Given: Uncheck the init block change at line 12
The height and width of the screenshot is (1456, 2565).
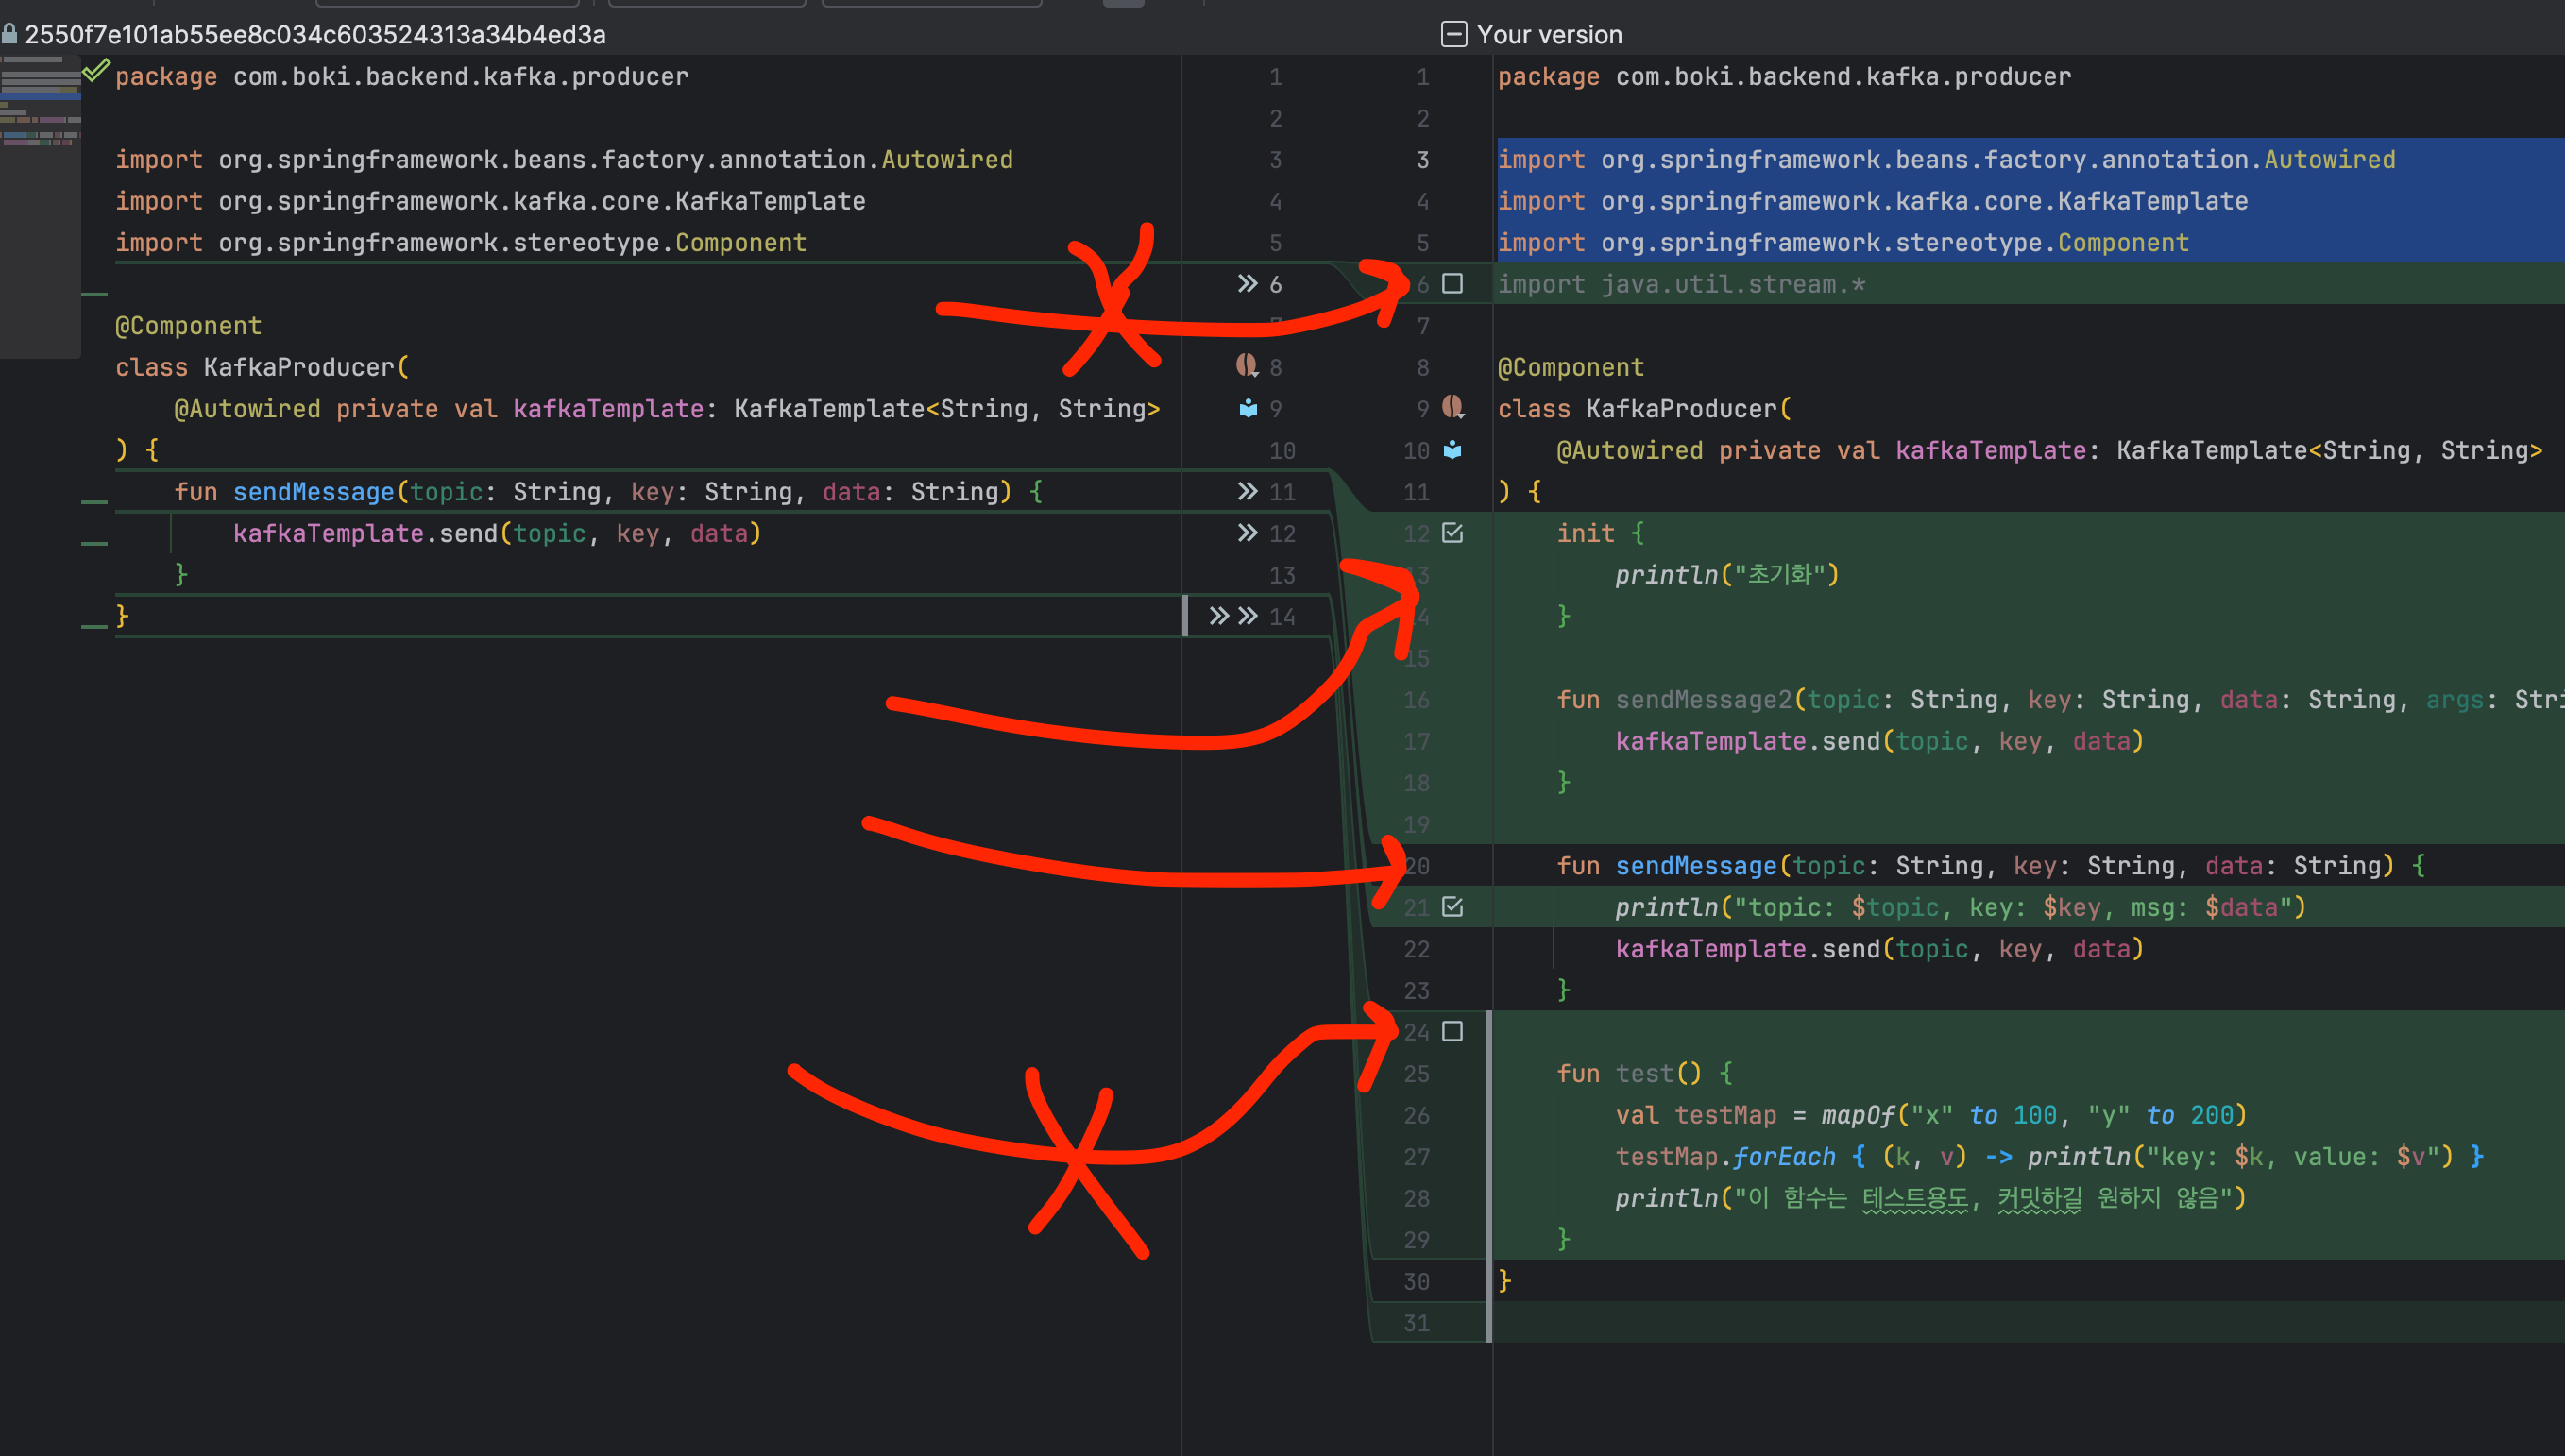Looking at the screenshot, I should 1453,533.
